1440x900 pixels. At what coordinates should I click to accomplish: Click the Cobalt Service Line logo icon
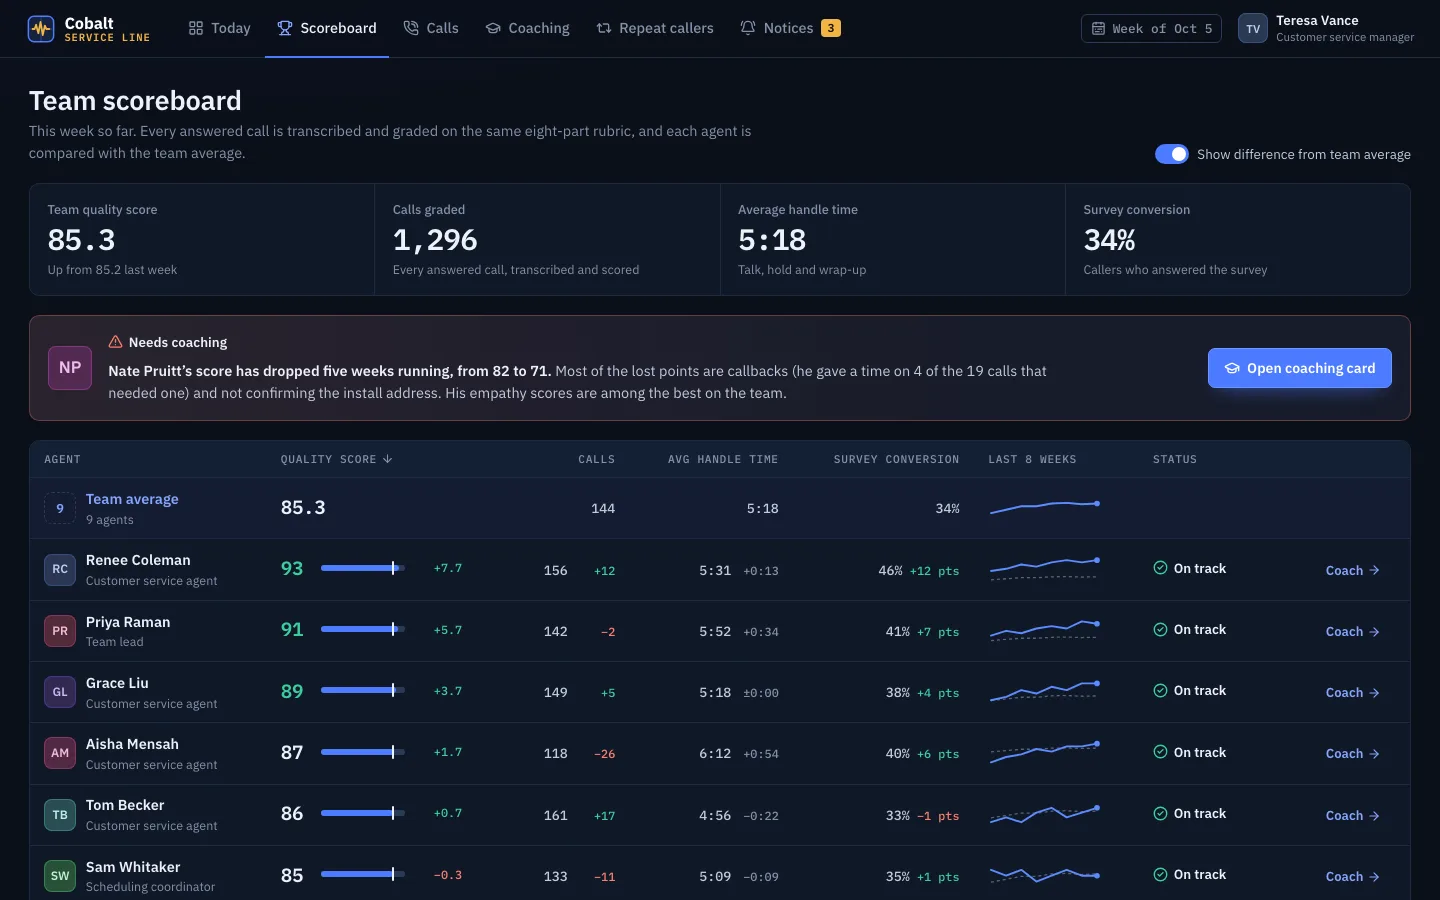pos(41,29)
